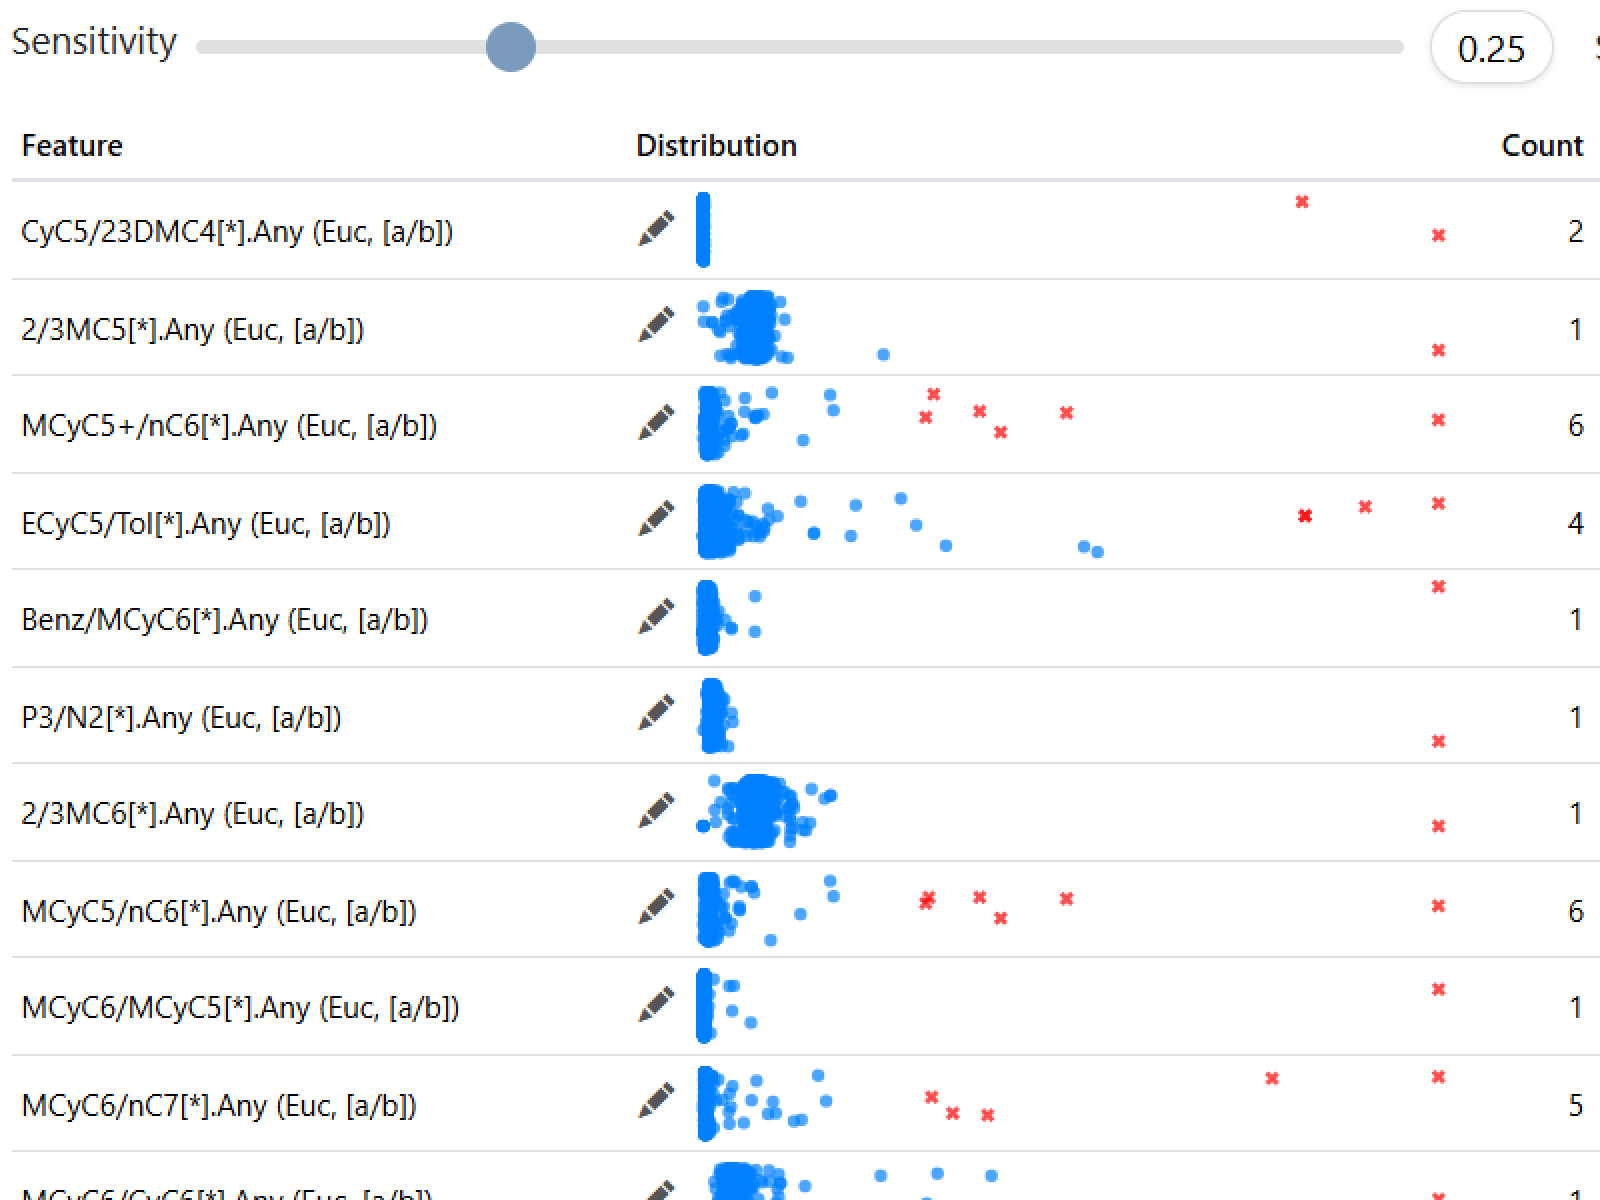Click the Count column header
The width and height of the screenshot is (1600, 1200).
pos(1542,146)
